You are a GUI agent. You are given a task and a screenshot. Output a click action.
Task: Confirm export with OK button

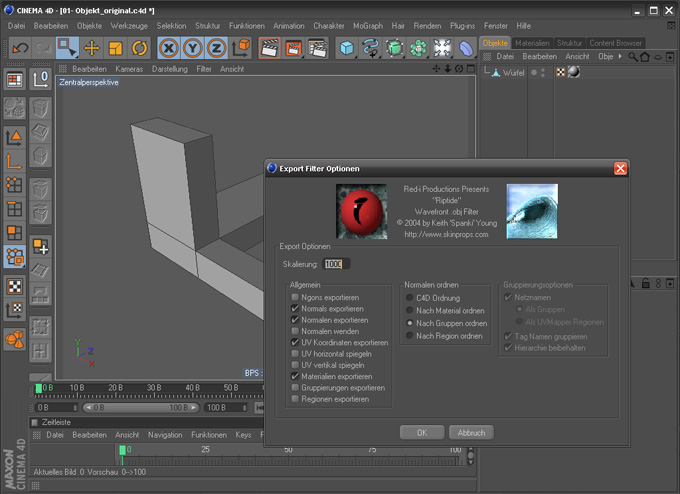click(x=422, y=433)
